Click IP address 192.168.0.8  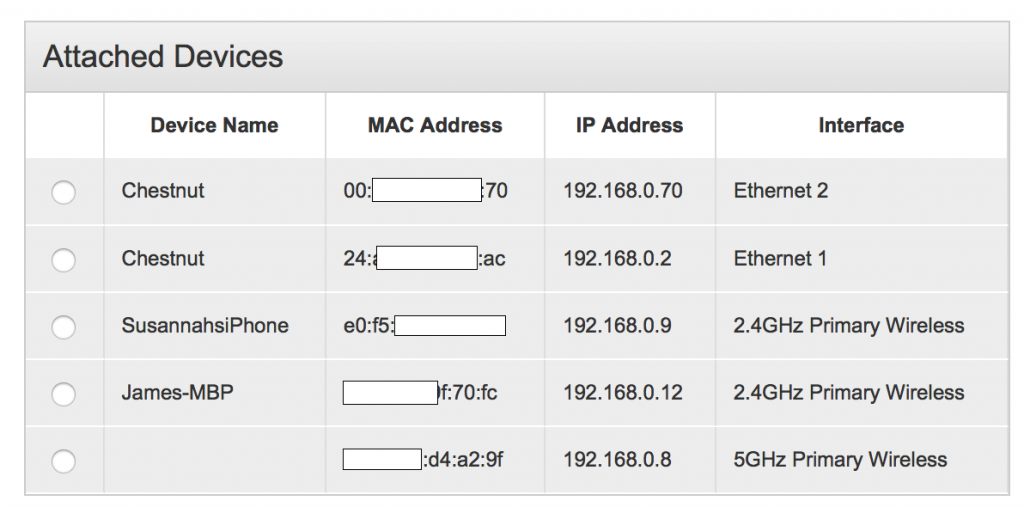[x=617, y=460]
